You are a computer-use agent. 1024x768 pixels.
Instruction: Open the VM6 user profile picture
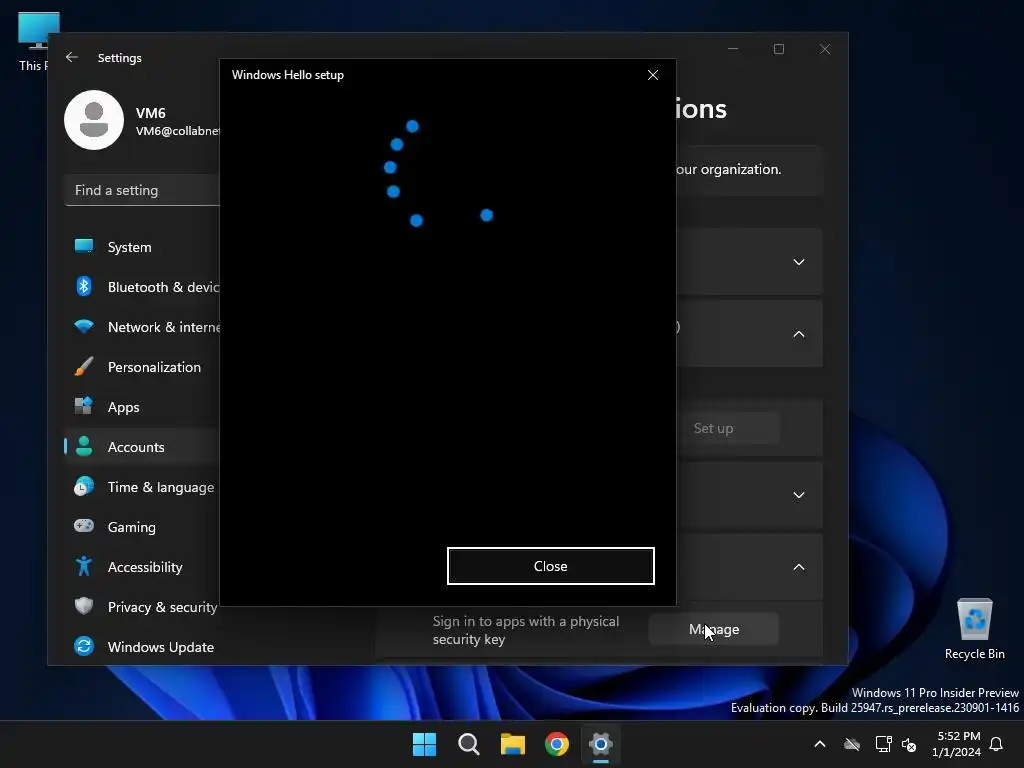(x=94, y=120)
